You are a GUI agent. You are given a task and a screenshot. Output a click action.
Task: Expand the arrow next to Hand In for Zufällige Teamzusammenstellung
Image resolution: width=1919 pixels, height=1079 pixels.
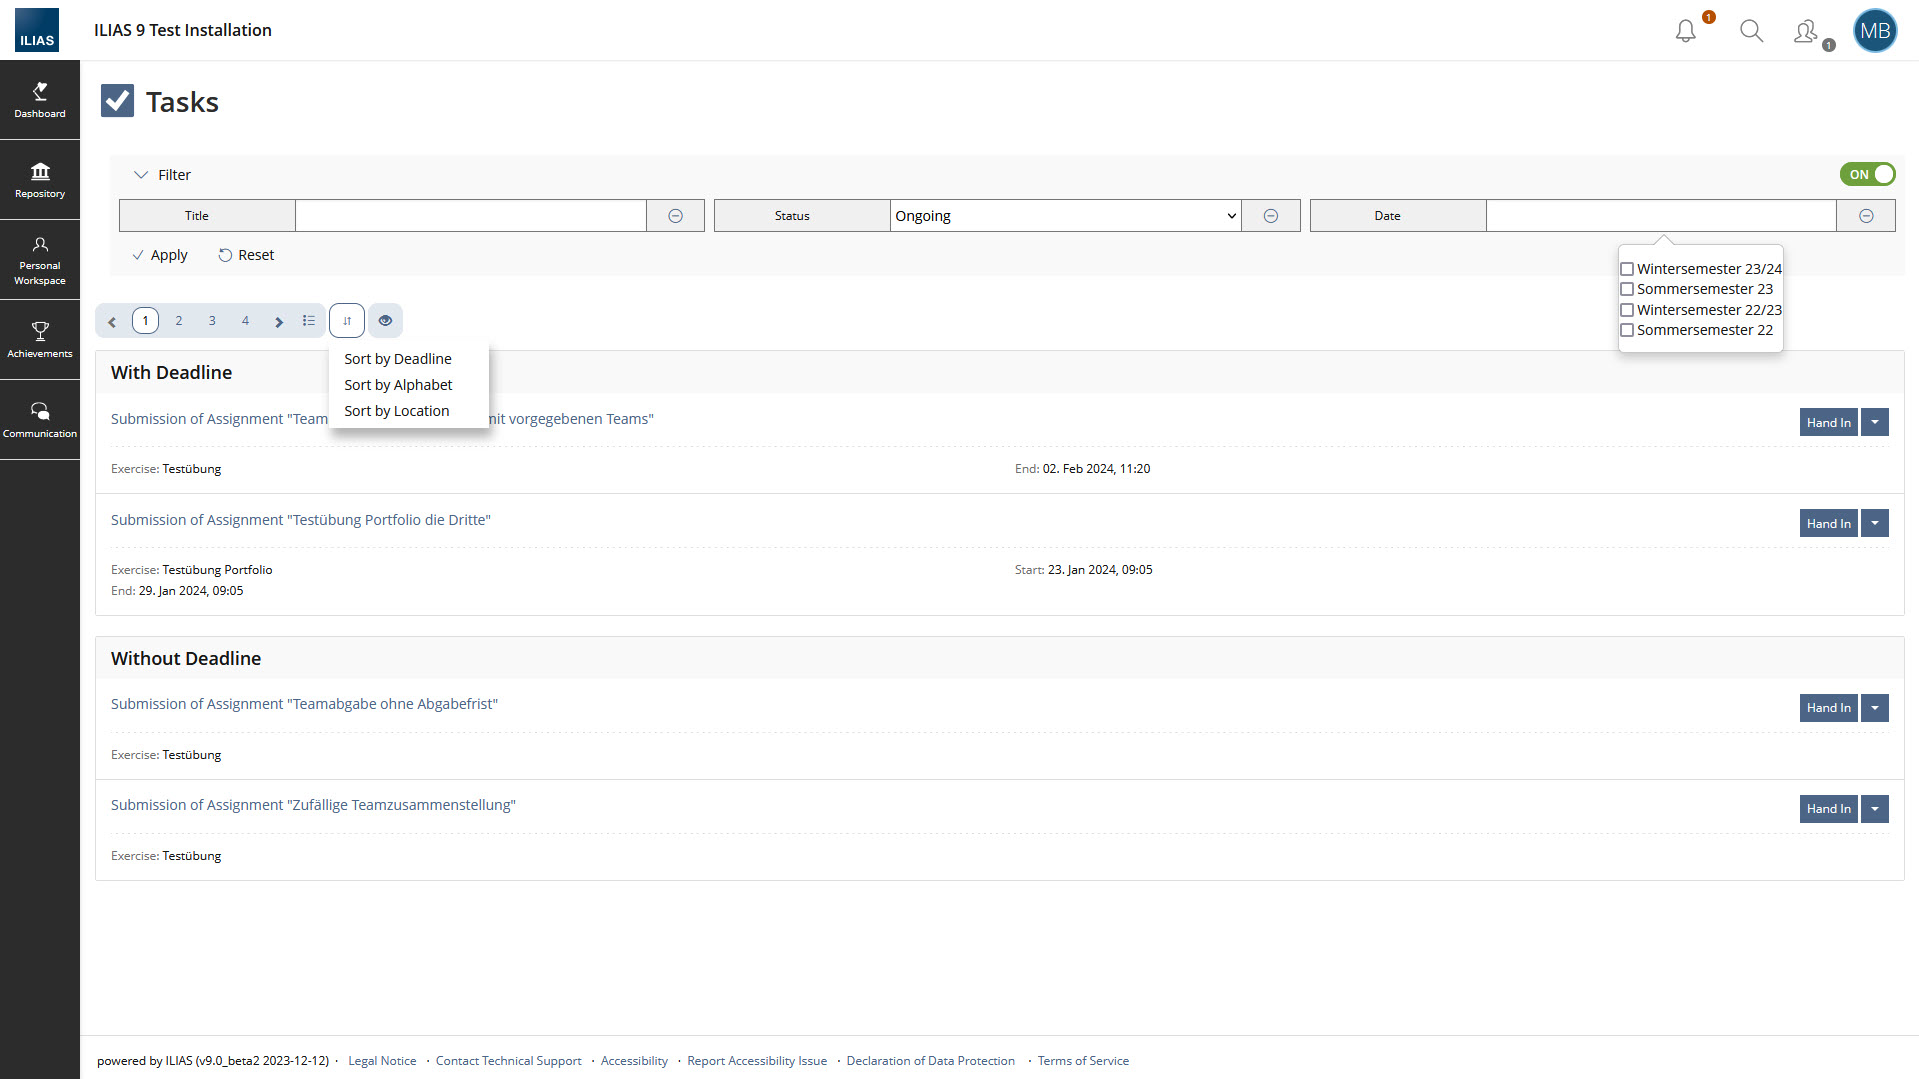(x=1875, y=809)
